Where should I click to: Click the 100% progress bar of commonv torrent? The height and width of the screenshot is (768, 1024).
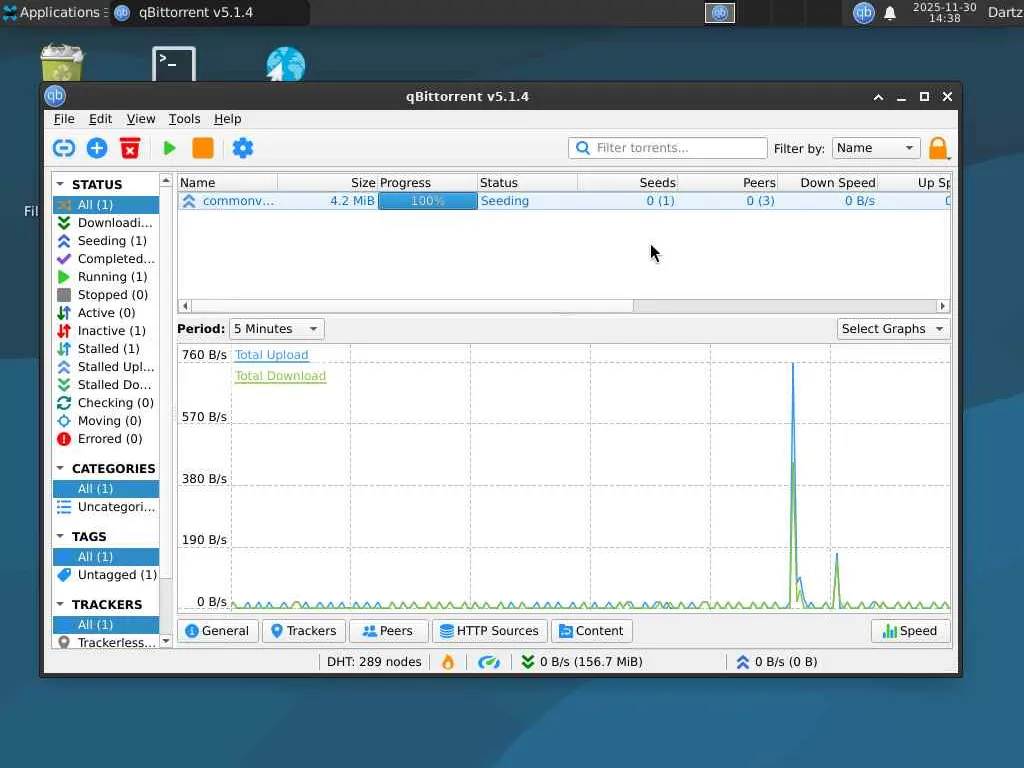[x=428, y=201]
